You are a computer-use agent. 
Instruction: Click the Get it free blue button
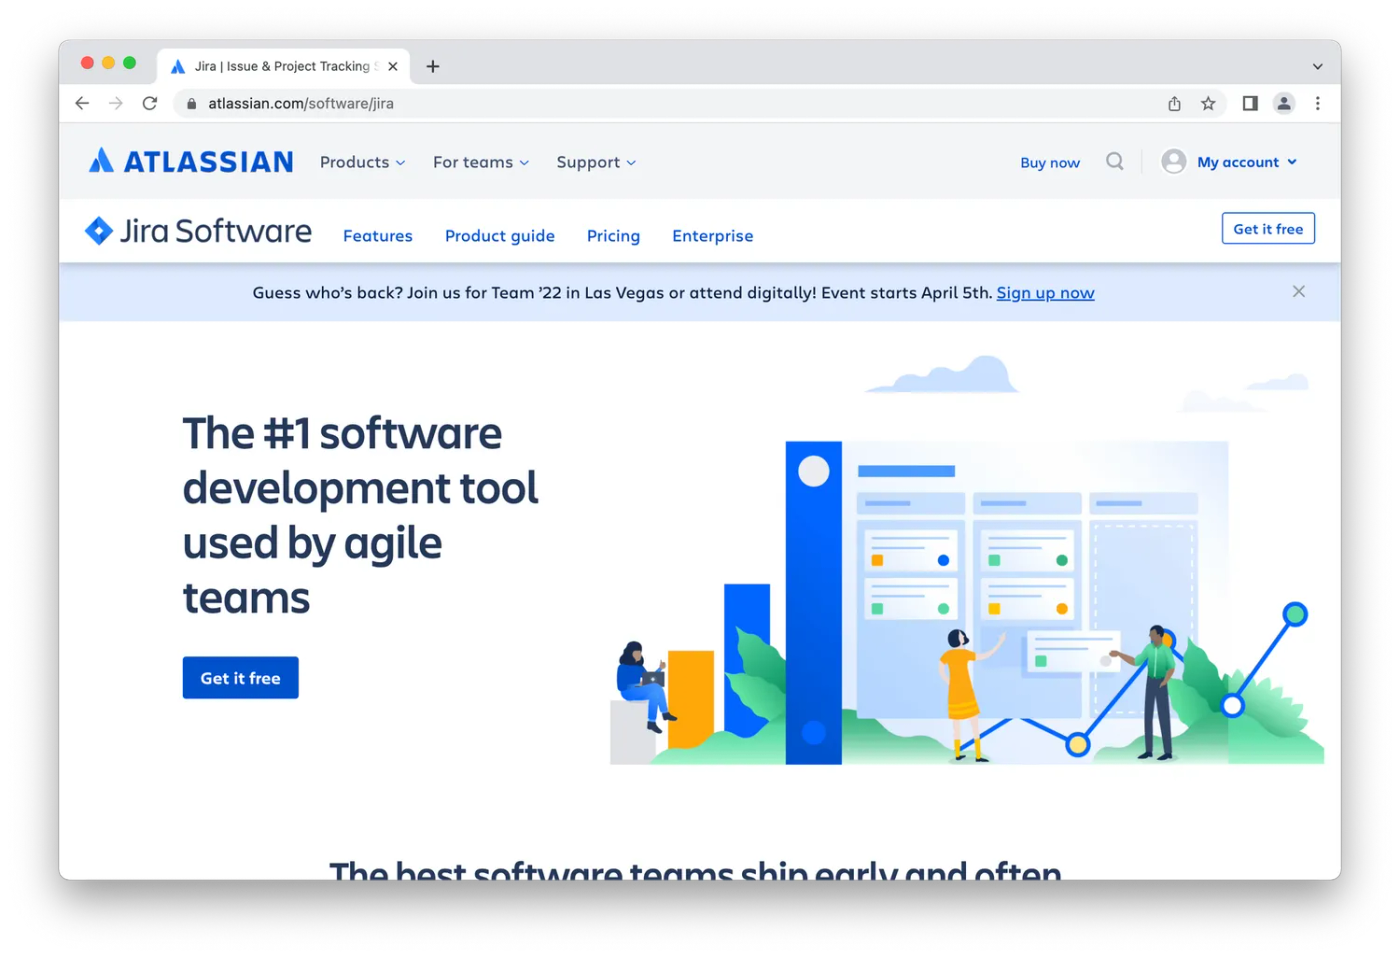(240, 677)
